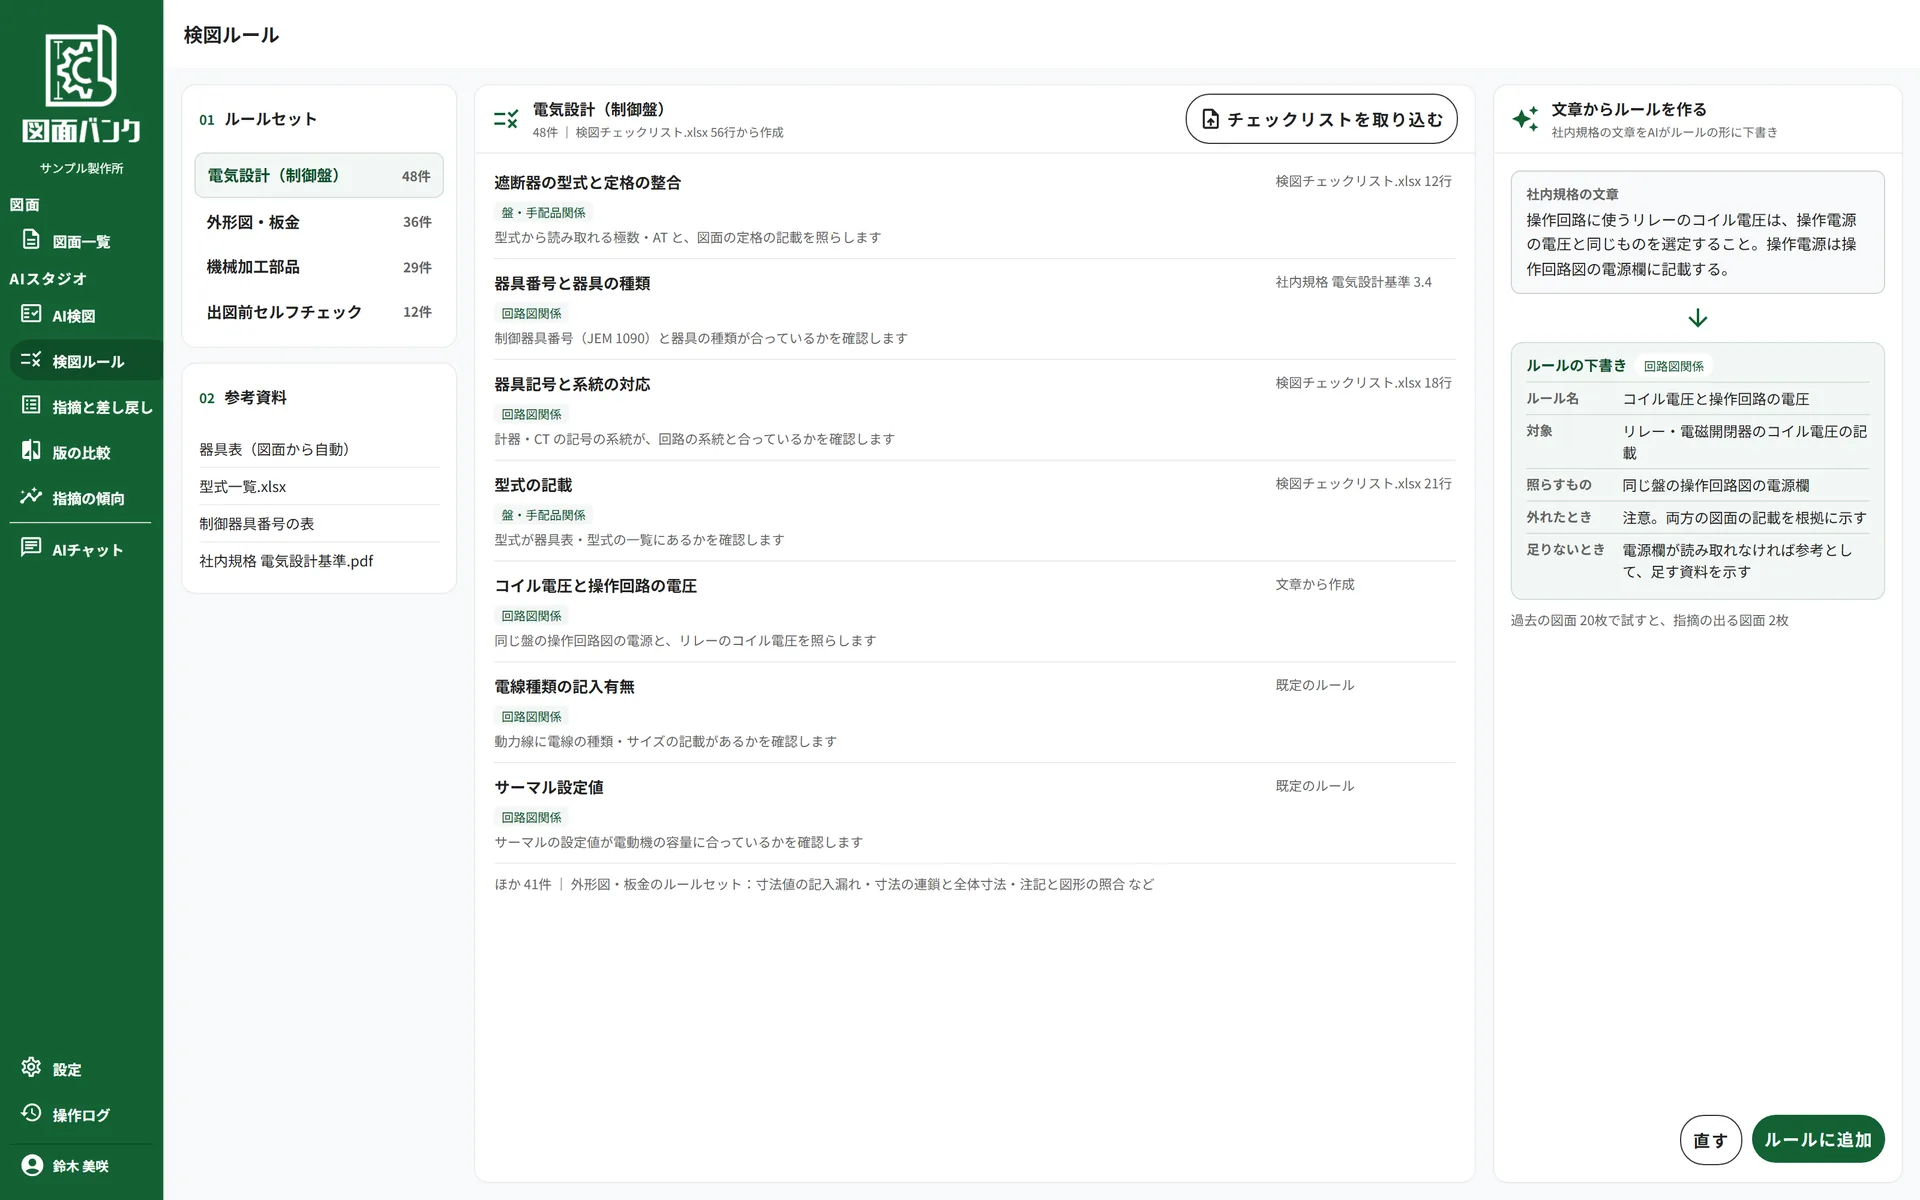Open 制御器具番号の表 reference
Screen dimensions: 1920x1200
pyautogui.click(x=319, y=523)
